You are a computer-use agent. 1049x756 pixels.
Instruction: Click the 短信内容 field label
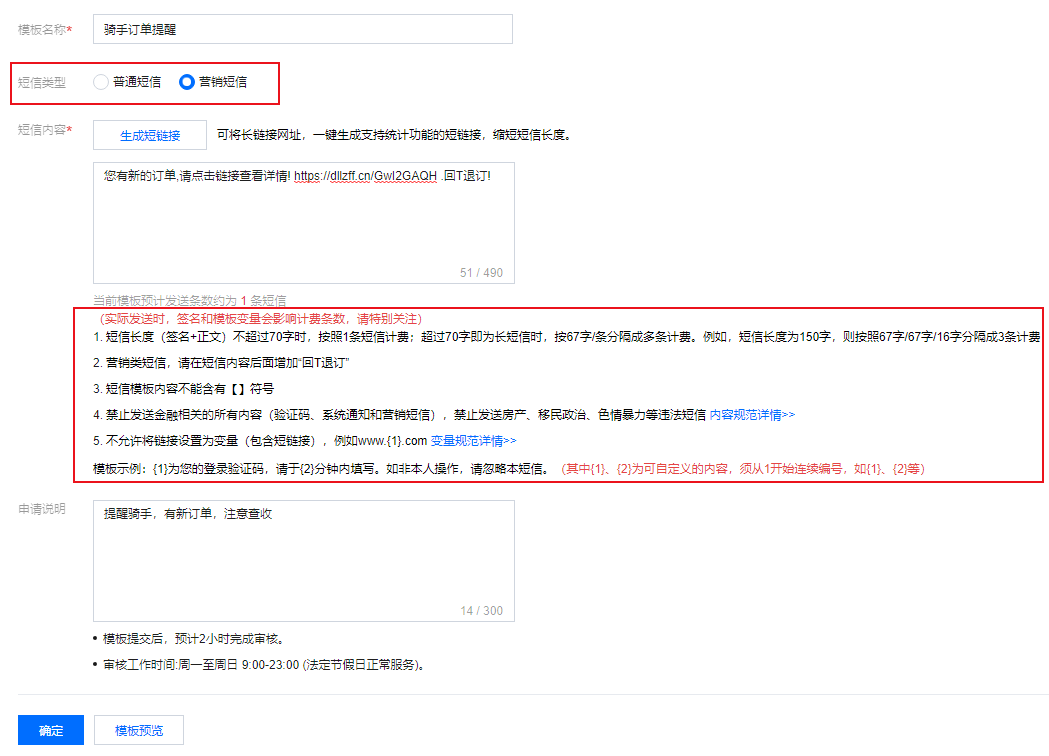tap(45, 130)
